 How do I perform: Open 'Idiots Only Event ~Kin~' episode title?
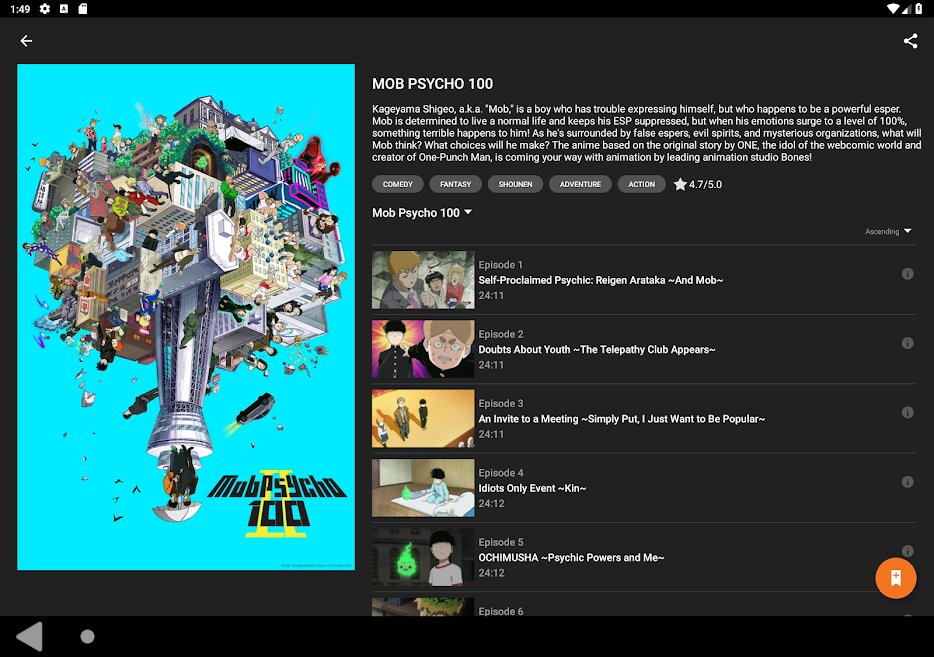532,488
